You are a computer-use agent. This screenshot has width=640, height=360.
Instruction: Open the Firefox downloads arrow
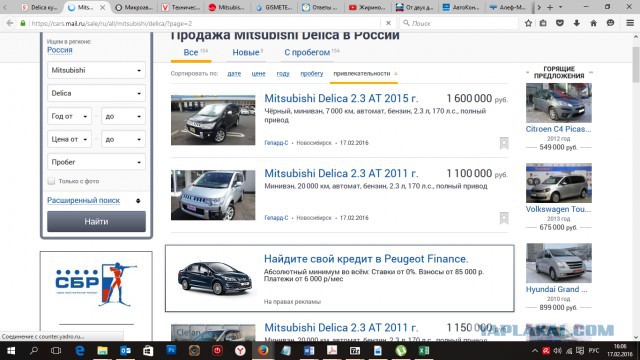tap(576, 23)
